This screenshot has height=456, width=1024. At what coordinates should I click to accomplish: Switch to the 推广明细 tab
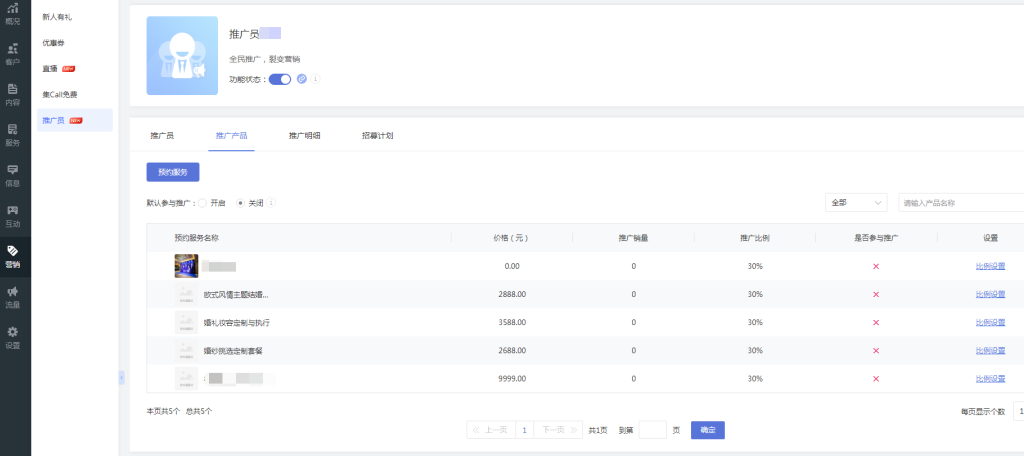(304, 135)
